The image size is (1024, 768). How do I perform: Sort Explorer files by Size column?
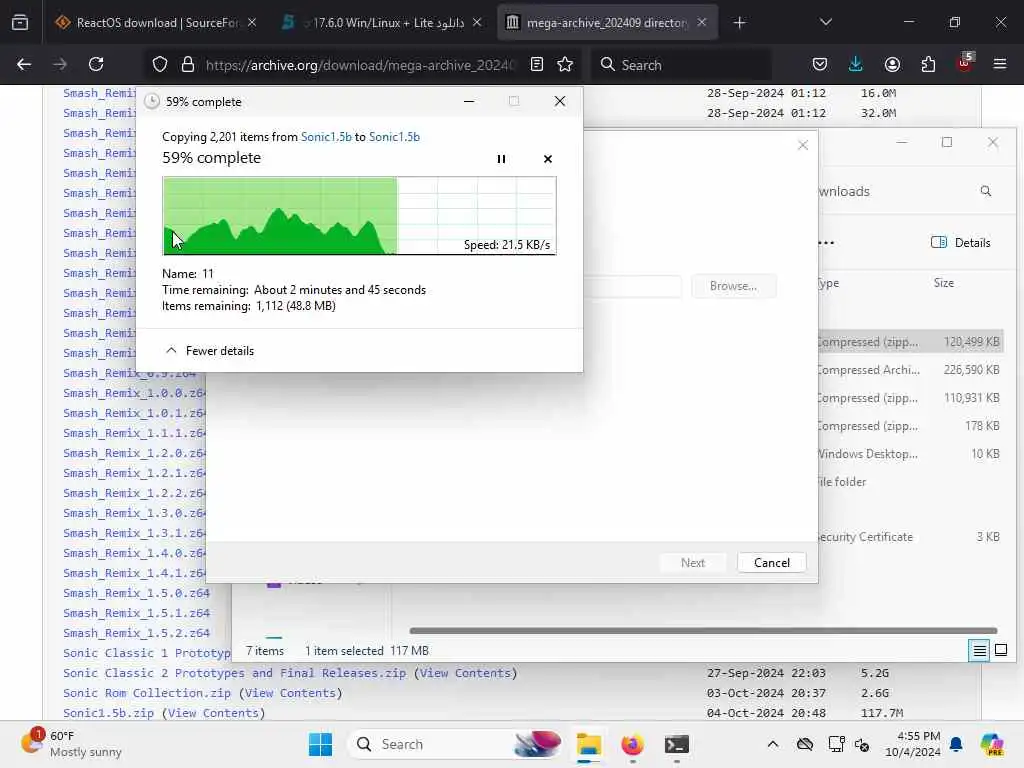pyautogui.click(x=944, y=283)
